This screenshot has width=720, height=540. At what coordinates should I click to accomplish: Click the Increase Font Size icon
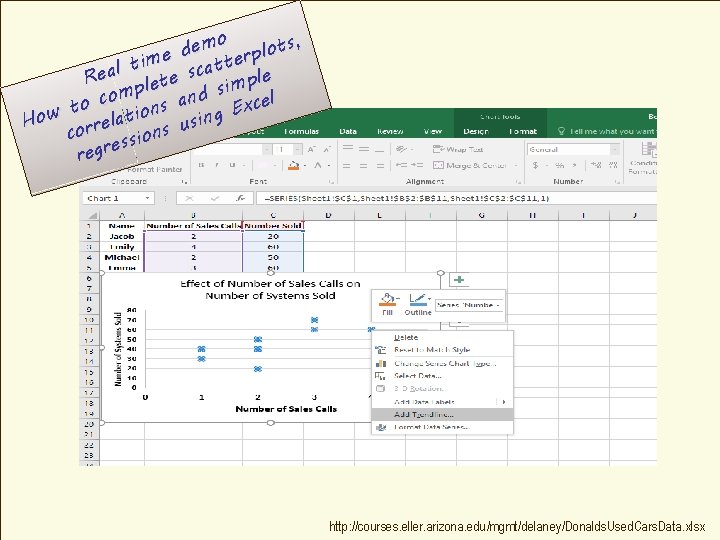[312, 149]
